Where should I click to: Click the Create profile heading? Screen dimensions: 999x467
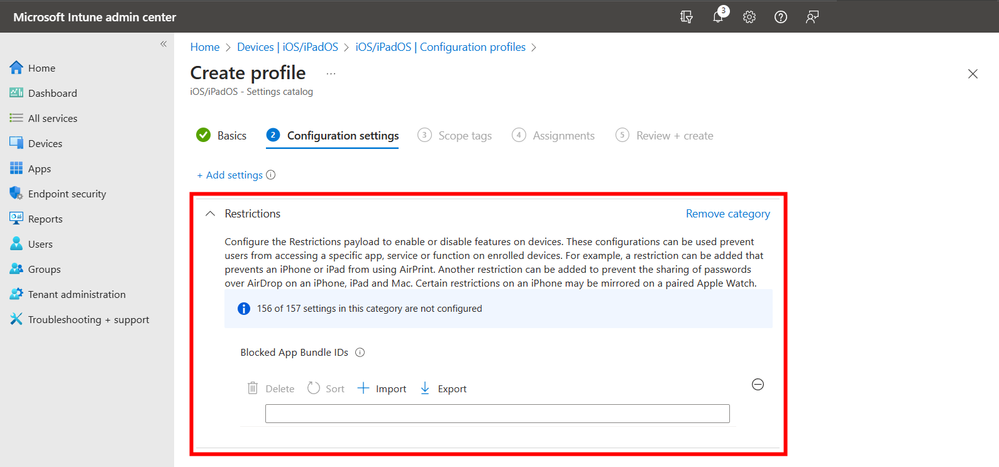(248, 73)
